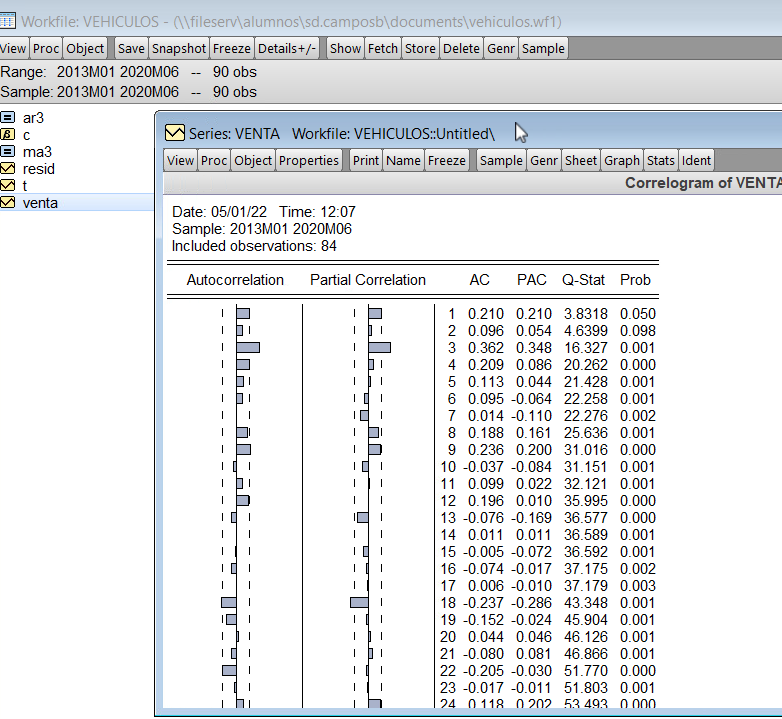Click the workfile Sample 2013M01 2020M06 line

click(129, 92)
